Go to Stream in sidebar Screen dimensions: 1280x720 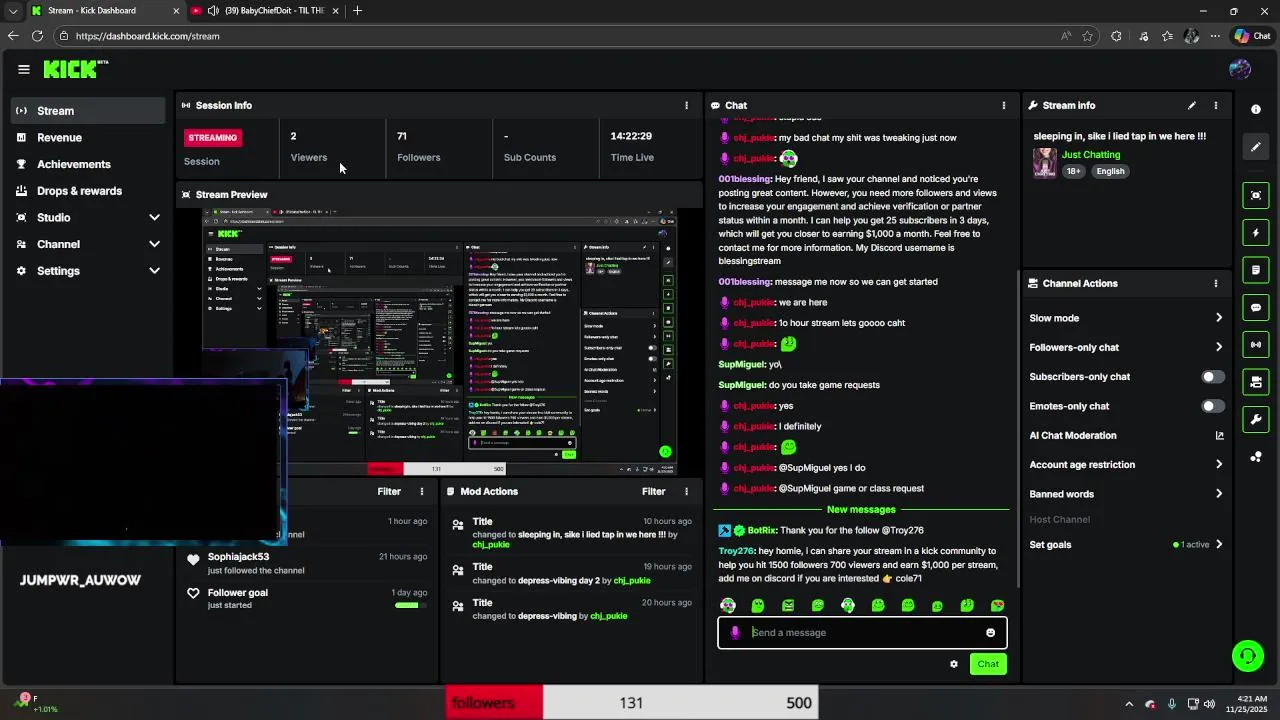88,111
